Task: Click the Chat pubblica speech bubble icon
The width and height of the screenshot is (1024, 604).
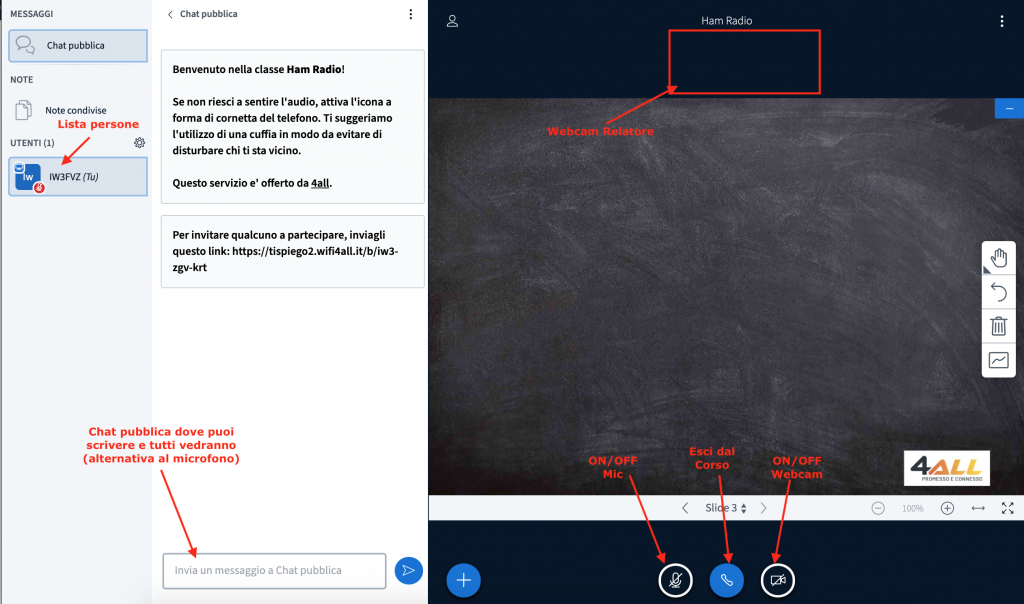Action: click(x=25, y=45)
